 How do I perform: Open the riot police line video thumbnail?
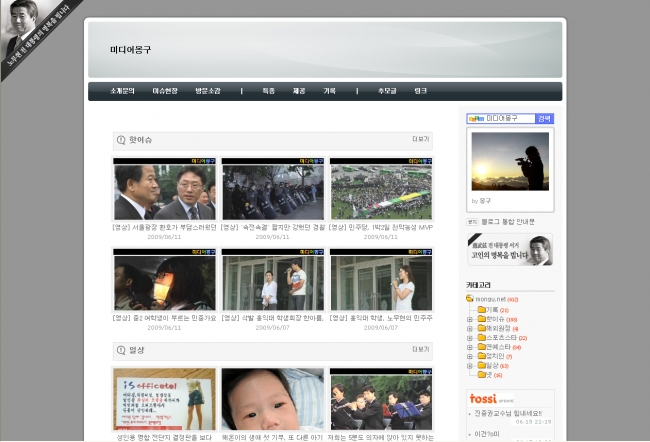[273, 189]
